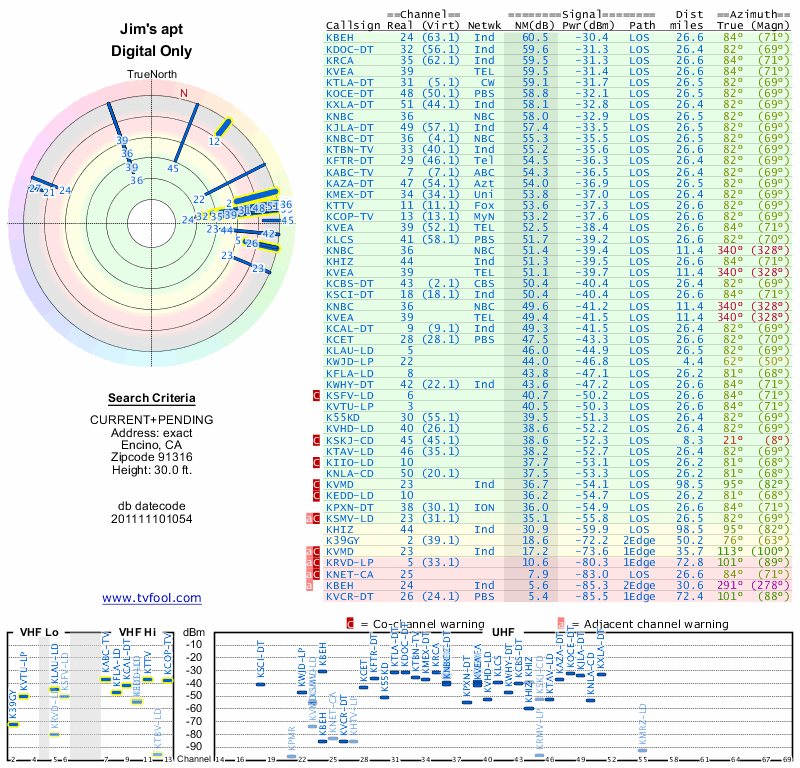Select KWJD-LP in the callsign table

click(x=350, y=362)
